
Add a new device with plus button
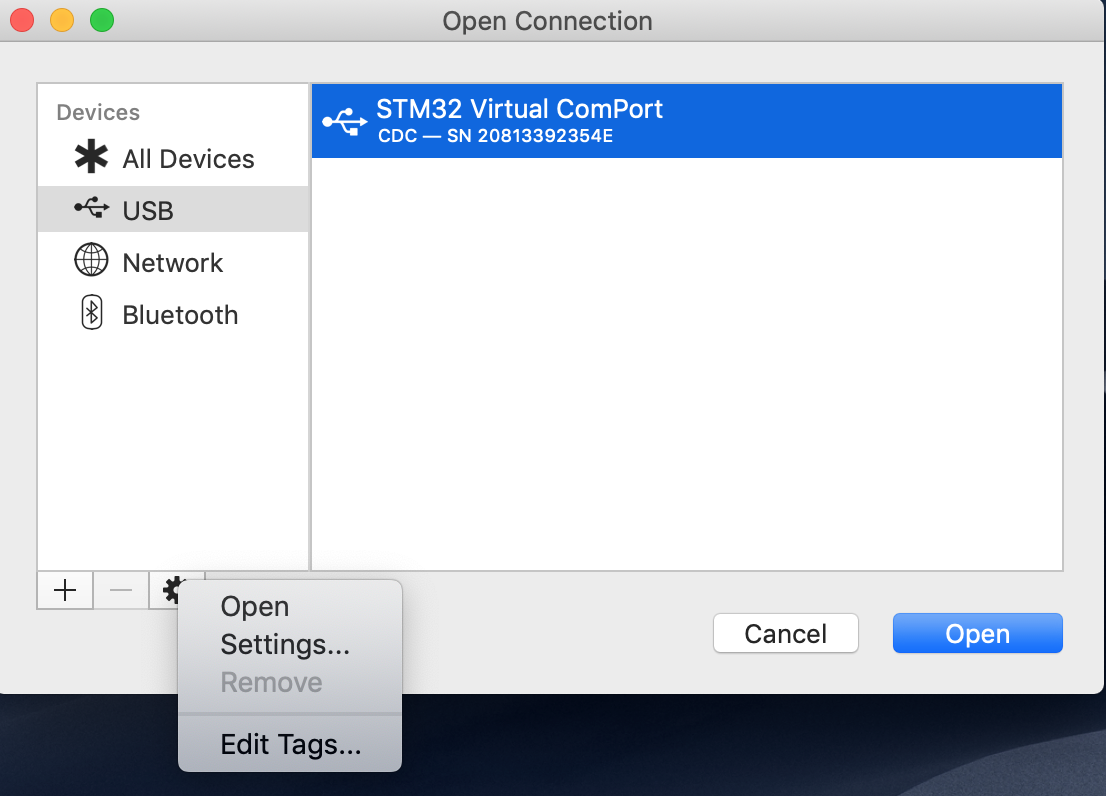(x=65, y=590)
